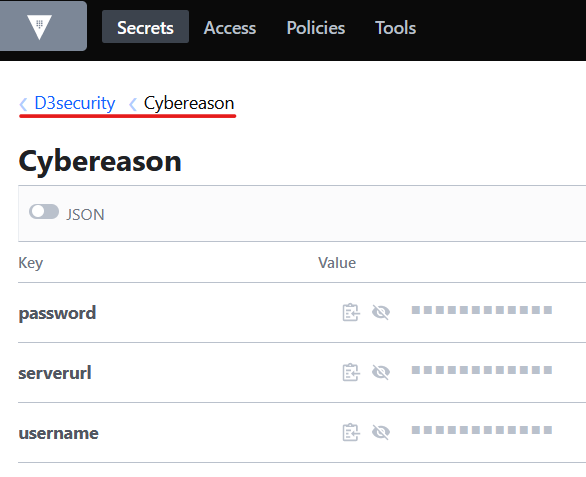Click the back chevron before D3security
The height and width of the screenshot is (477, 586).
[23, 104]
